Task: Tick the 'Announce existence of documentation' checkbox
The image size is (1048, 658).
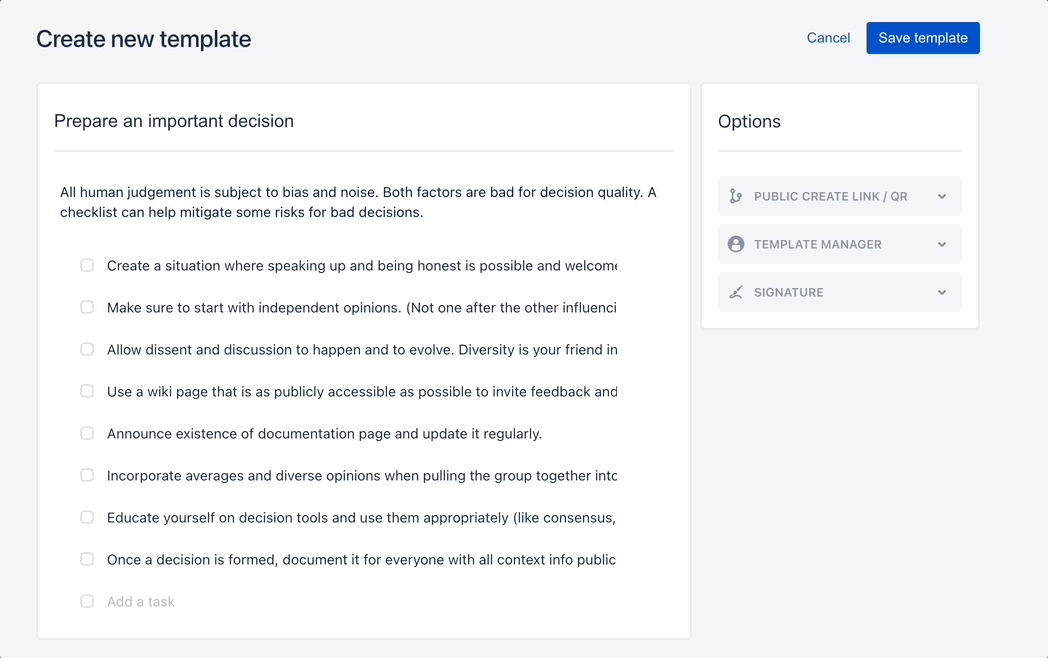Action: (87, 433)
